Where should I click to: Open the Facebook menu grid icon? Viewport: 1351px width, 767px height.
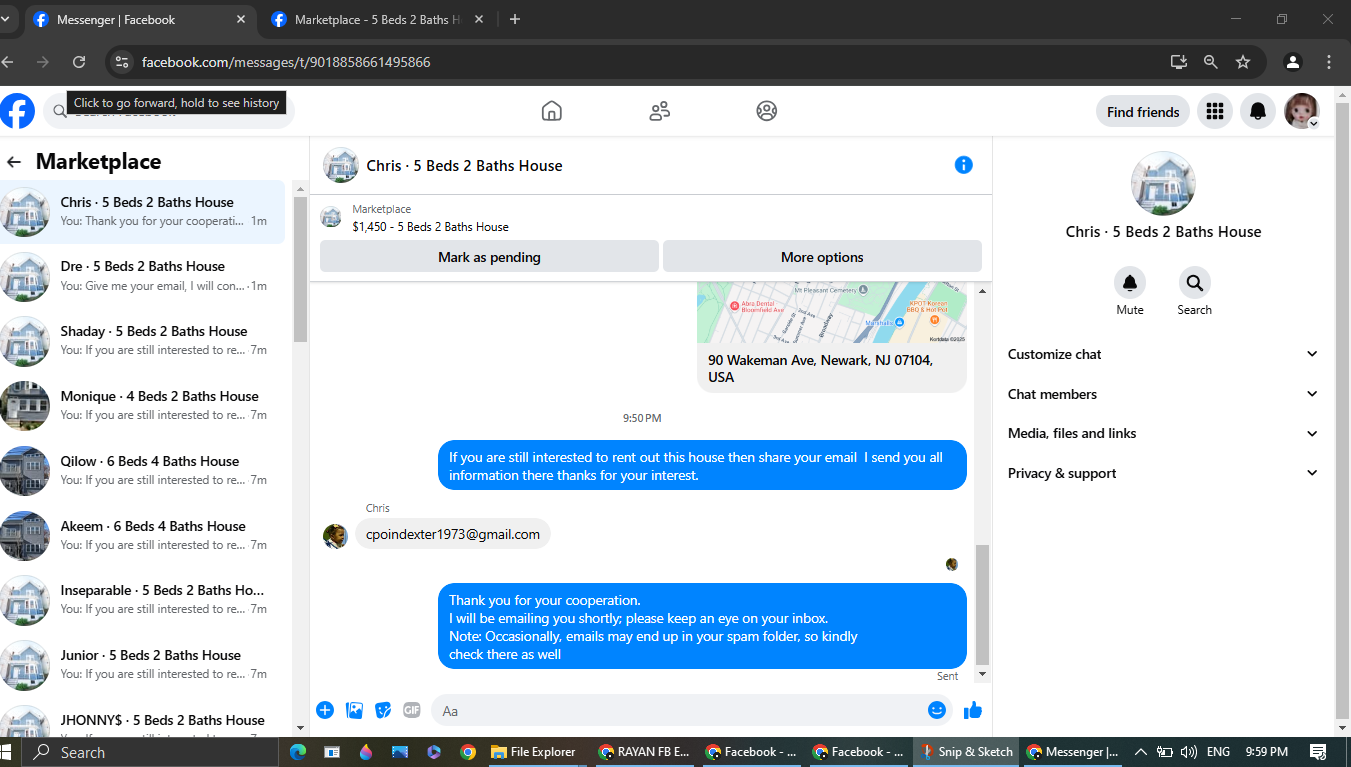1215,112
